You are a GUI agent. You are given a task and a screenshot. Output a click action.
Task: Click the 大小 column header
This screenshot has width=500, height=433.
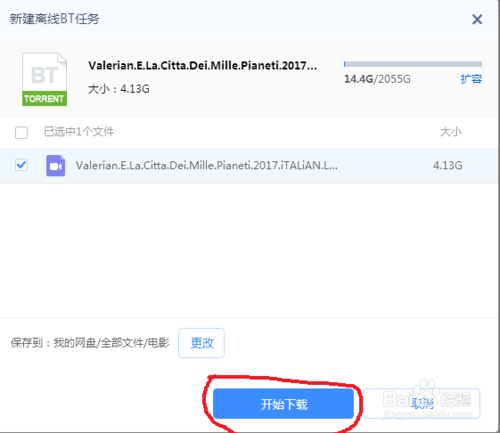(451, 132)
